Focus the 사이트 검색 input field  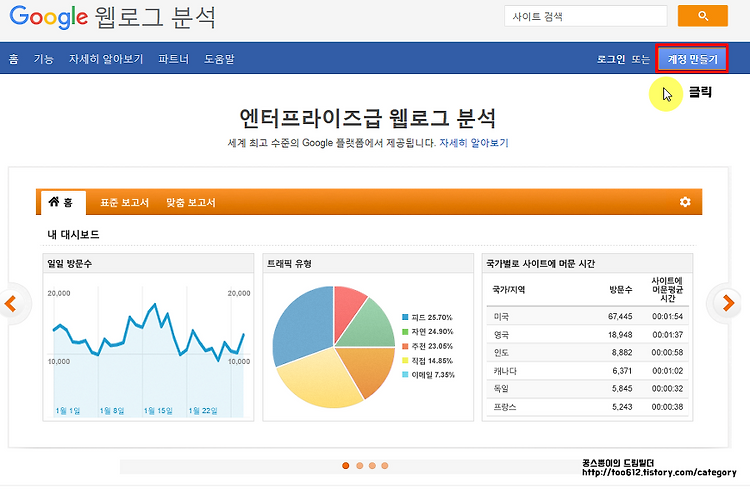(x=585, y=16)
